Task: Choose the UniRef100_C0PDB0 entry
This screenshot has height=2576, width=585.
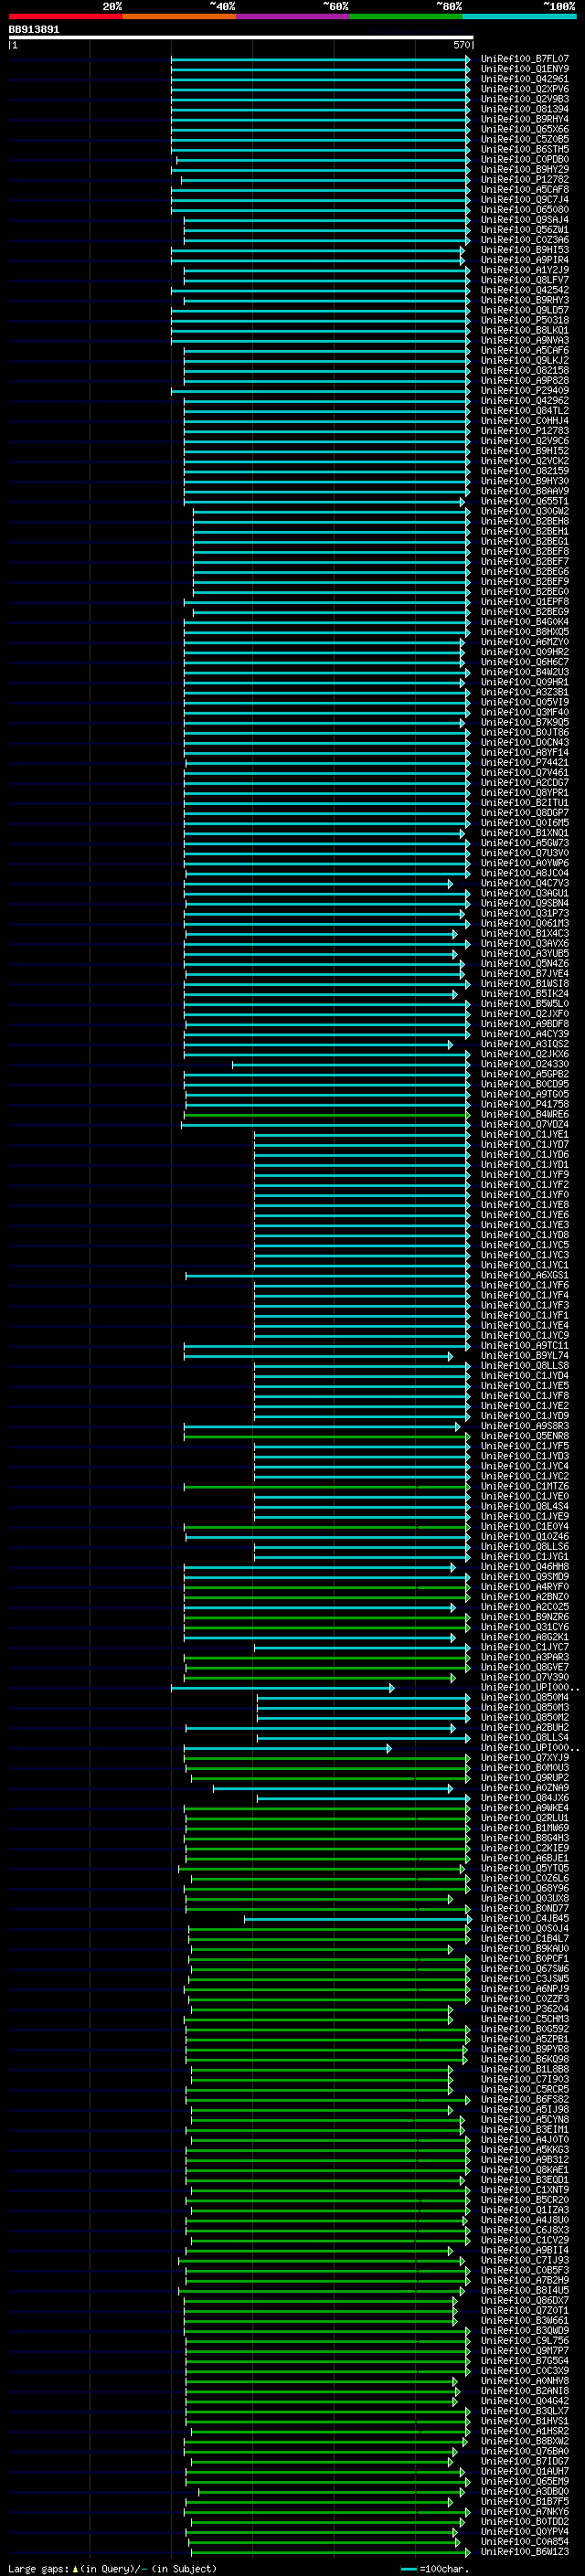Action: coord(525,160)
